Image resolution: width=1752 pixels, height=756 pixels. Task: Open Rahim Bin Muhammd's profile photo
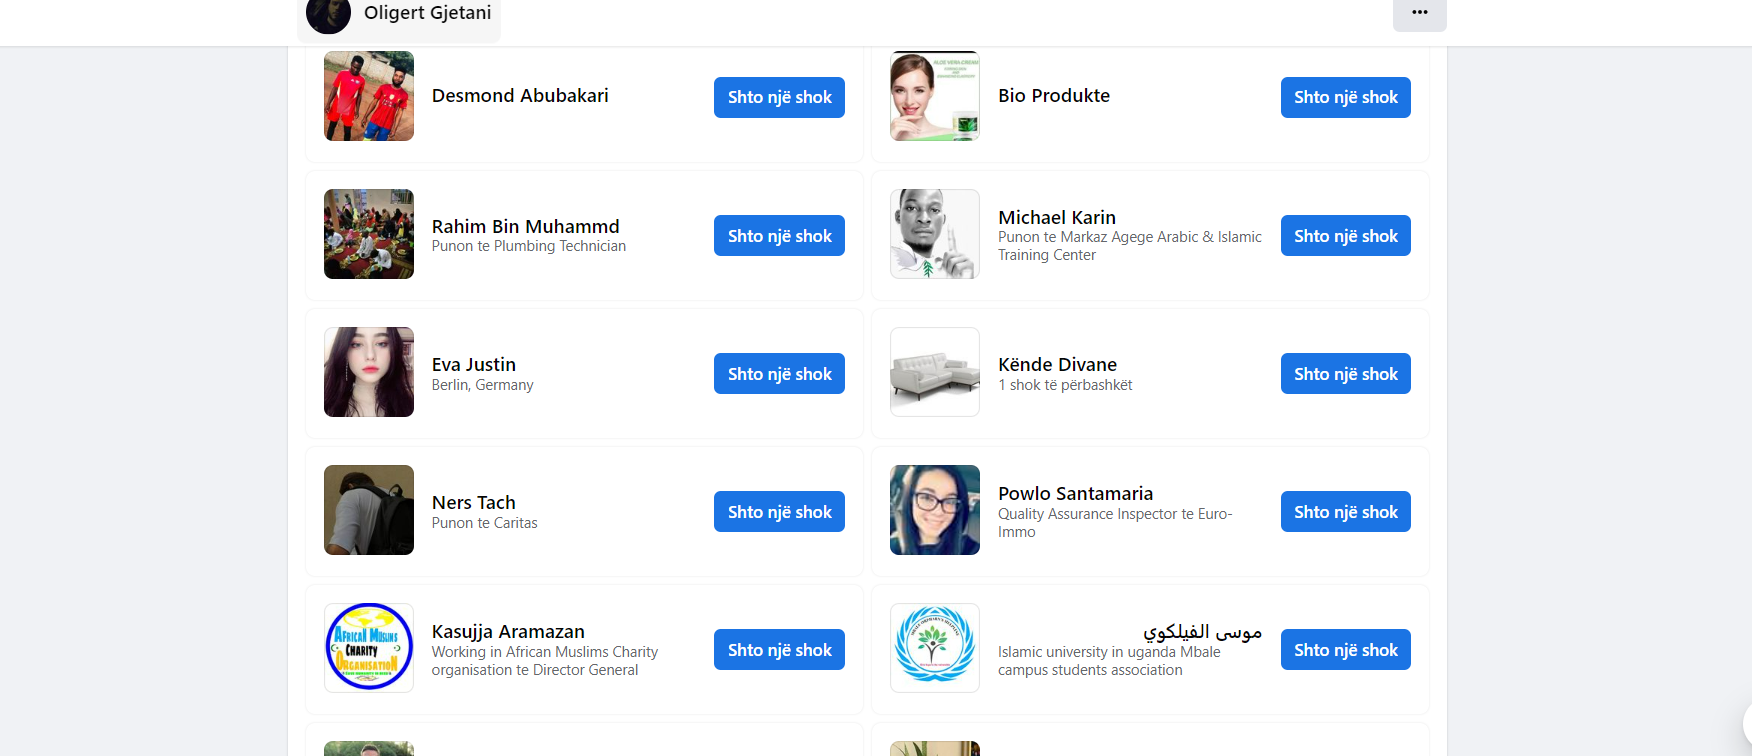click(x=369, y=234)
